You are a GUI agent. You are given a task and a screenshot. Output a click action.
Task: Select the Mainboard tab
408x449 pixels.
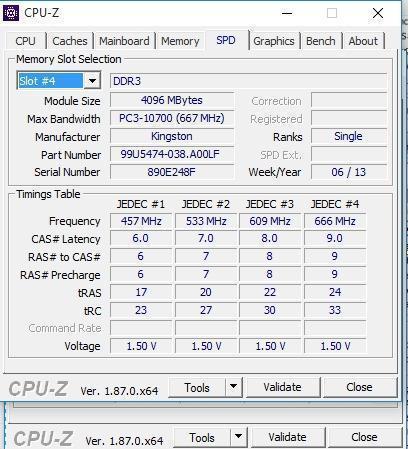[x=124, y=41]
